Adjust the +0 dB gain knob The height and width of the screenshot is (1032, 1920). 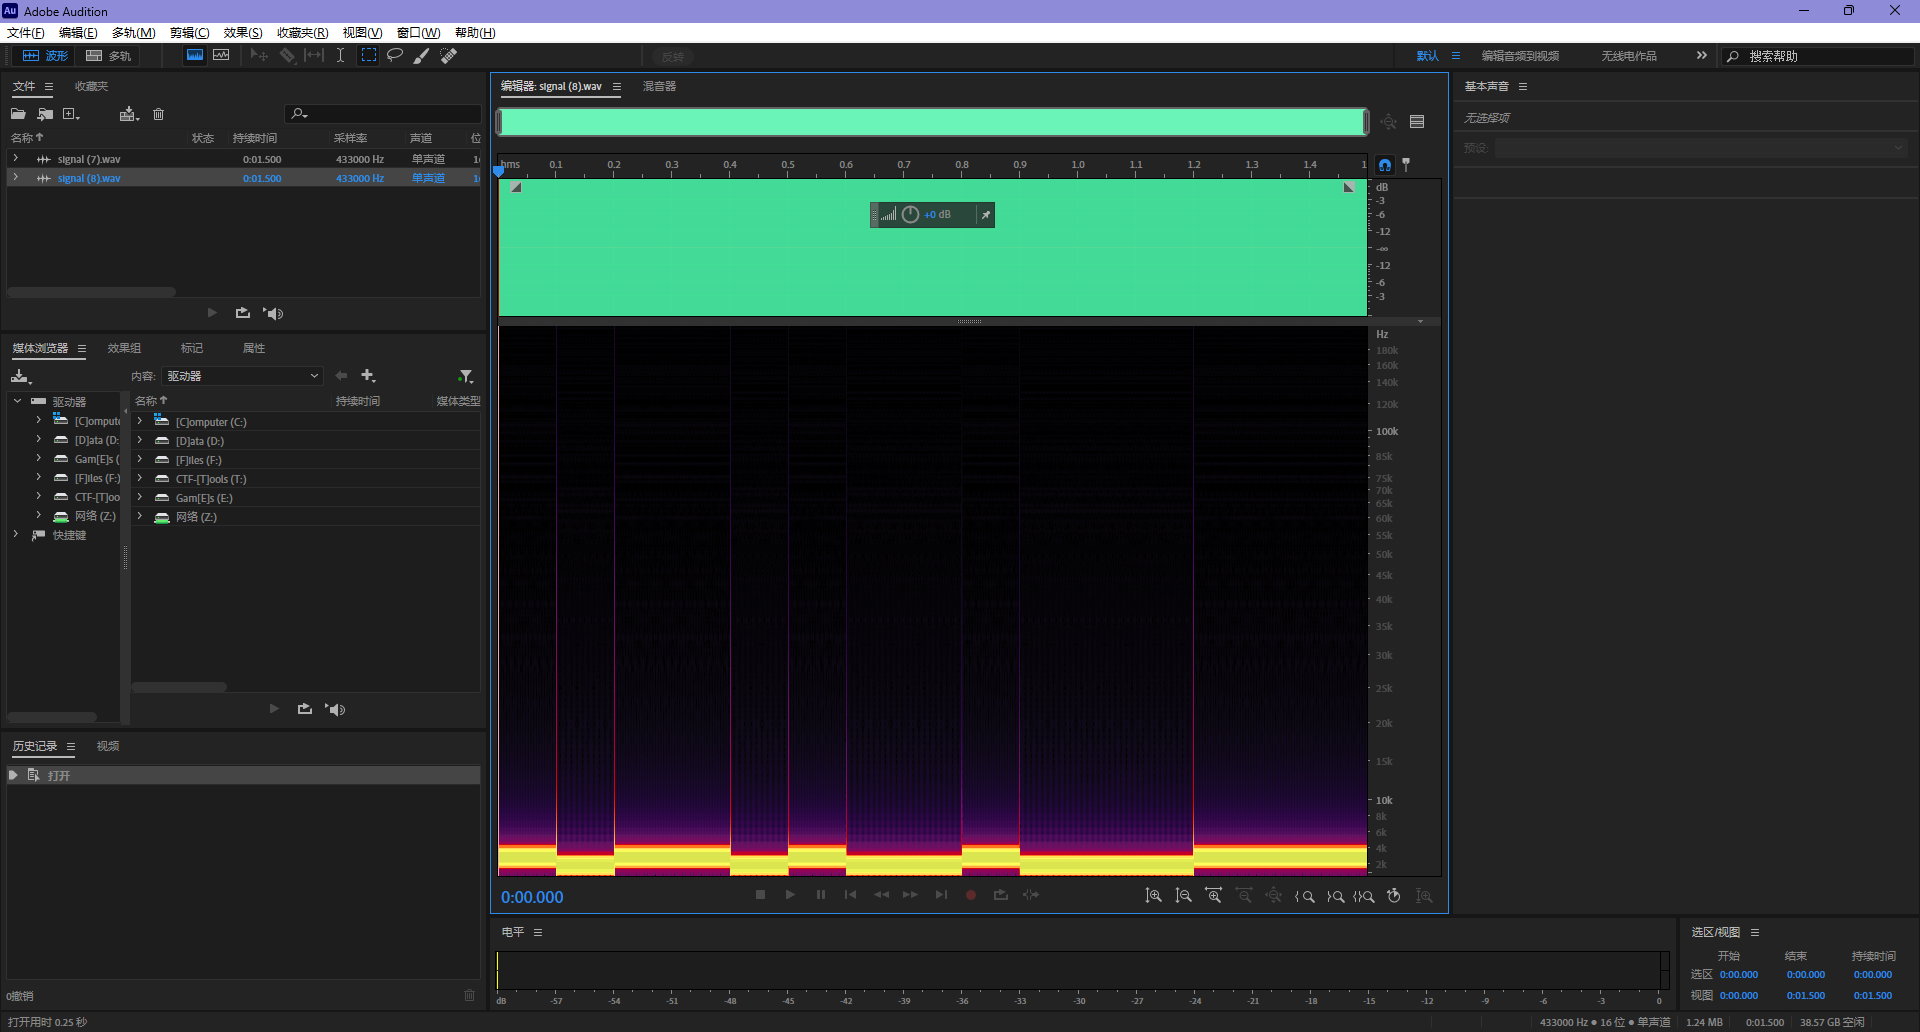click(x=910, y=215)
